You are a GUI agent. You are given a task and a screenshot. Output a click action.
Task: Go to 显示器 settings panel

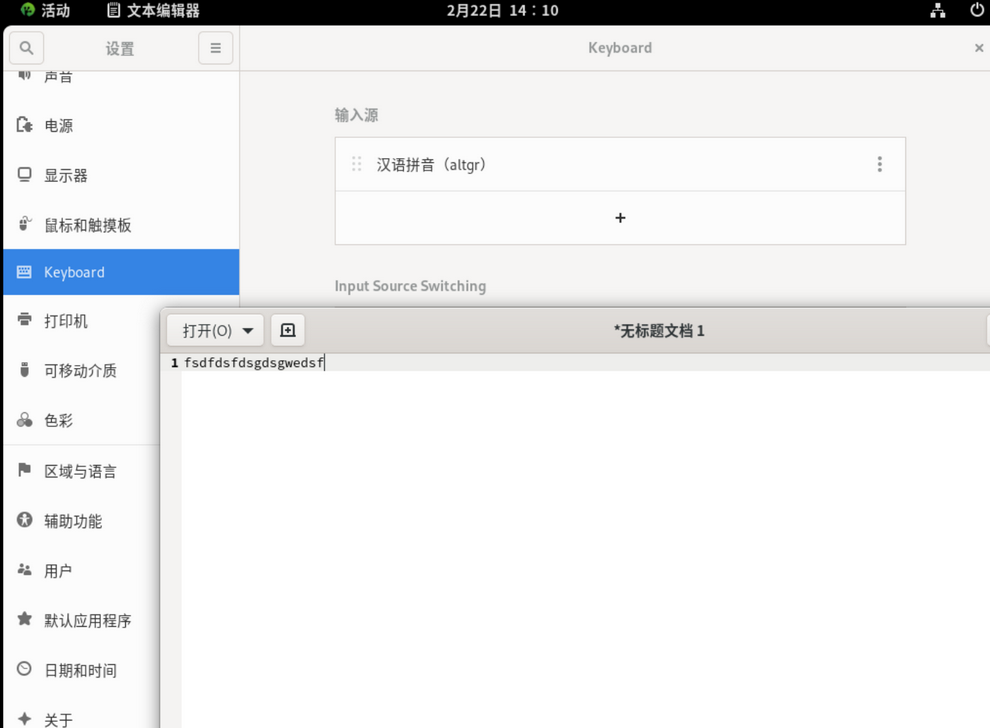pyautogui.click(x=66, y=176)
